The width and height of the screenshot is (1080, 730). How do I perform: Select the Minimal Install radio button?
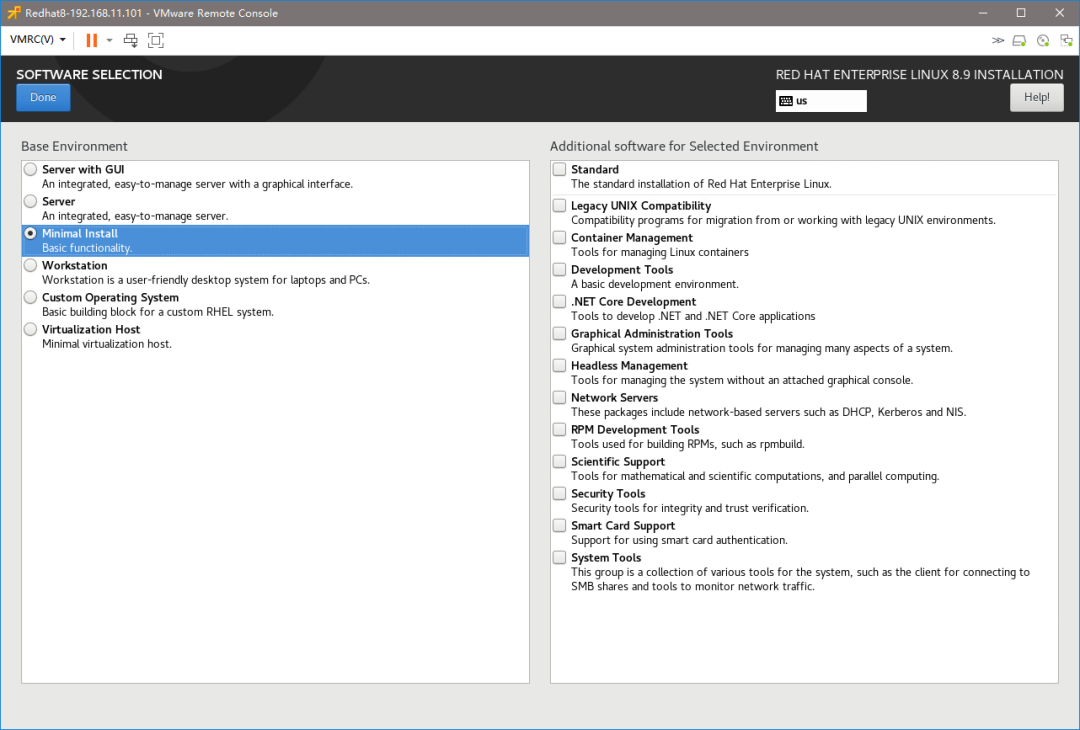click(30, 233)
